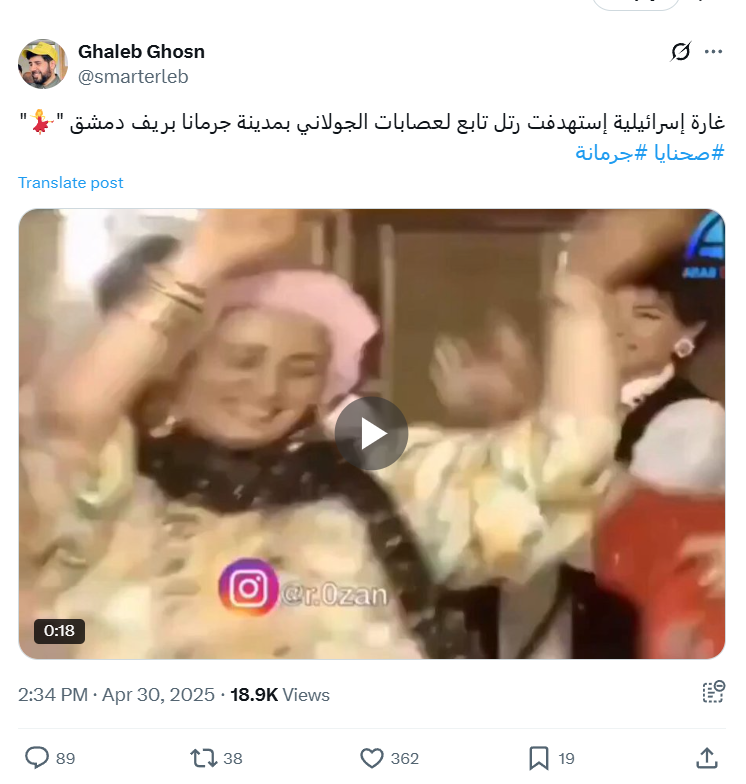Screen dimensions: 746x784
Task: Open the post analytics notes icon
Action: tap(714, 692)
